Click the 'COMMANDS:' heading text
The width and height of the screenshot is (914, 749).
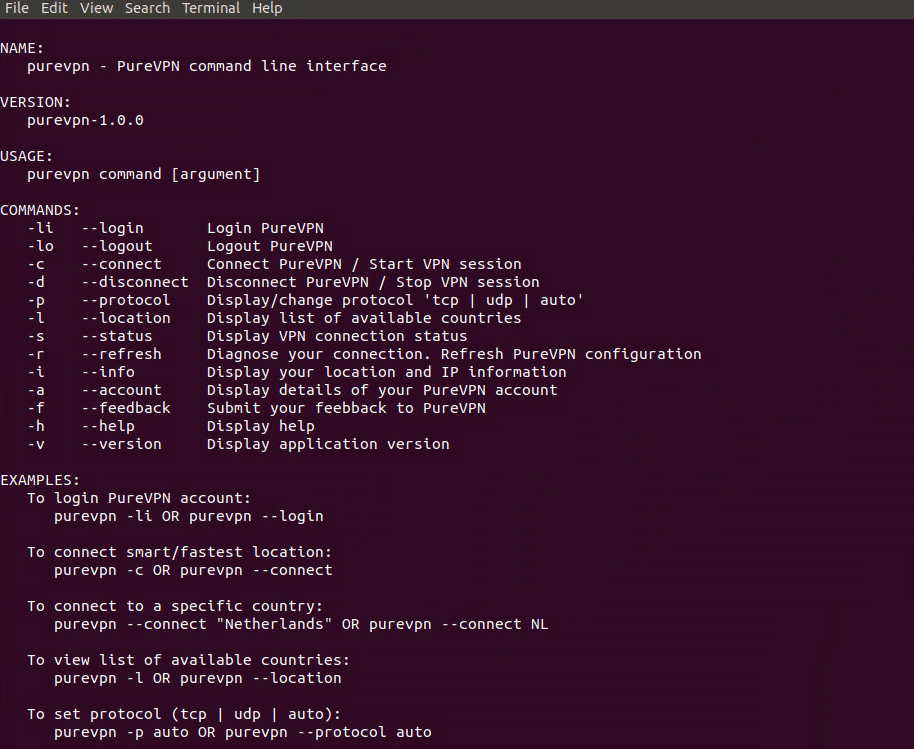(x=40, y=210)
